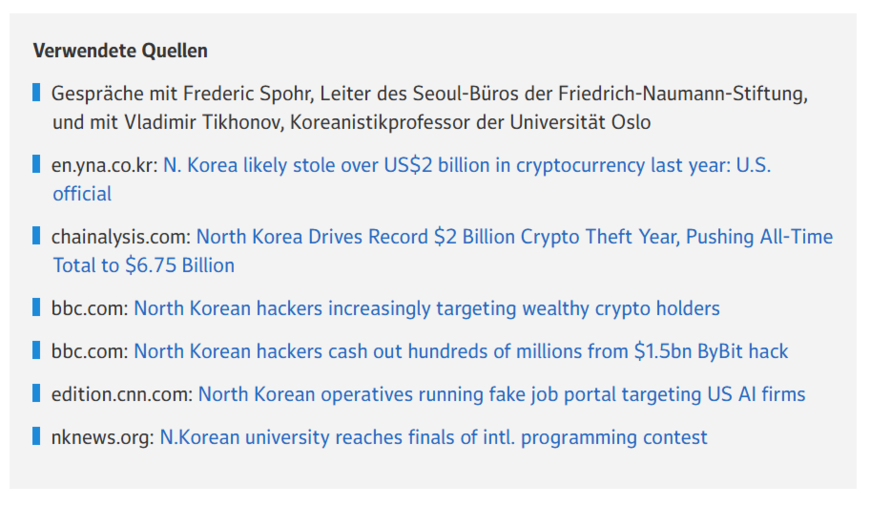Click the bullet beside the wealthy crypto holders source
870x507 pixels.
point(36,307)
